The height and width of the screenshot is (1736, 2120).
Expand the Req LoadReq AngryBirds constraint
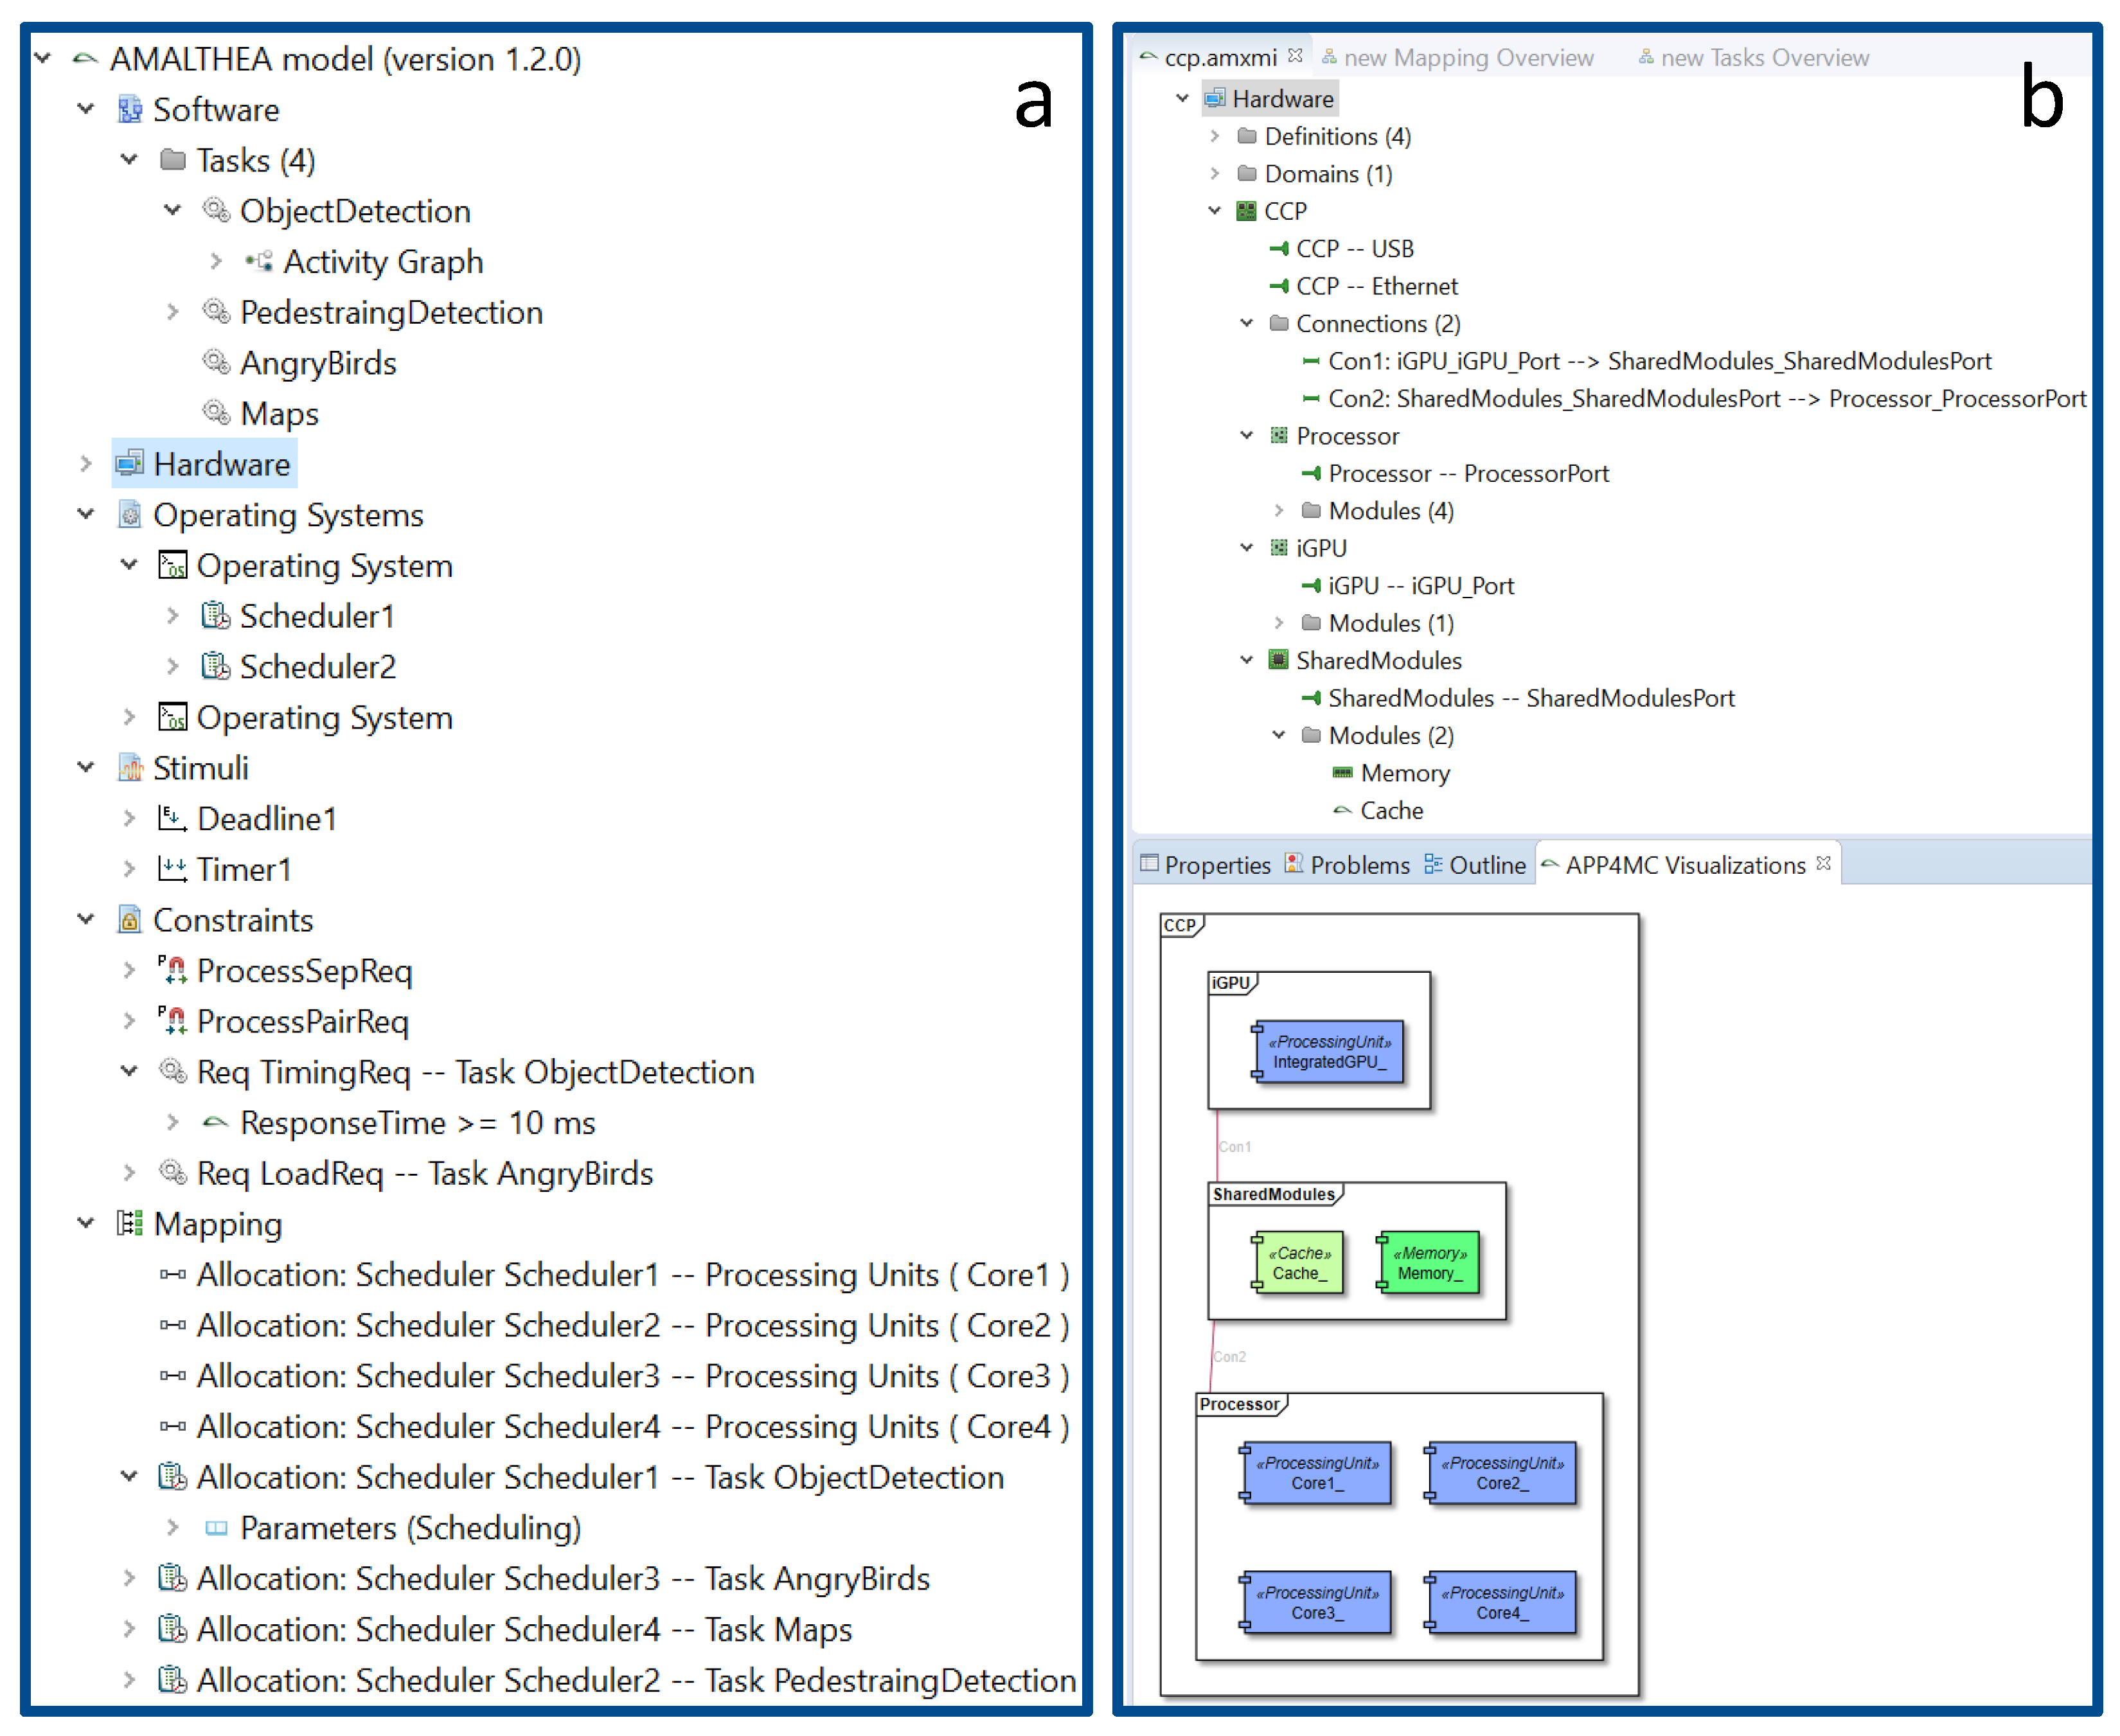tap(129, 1172)
